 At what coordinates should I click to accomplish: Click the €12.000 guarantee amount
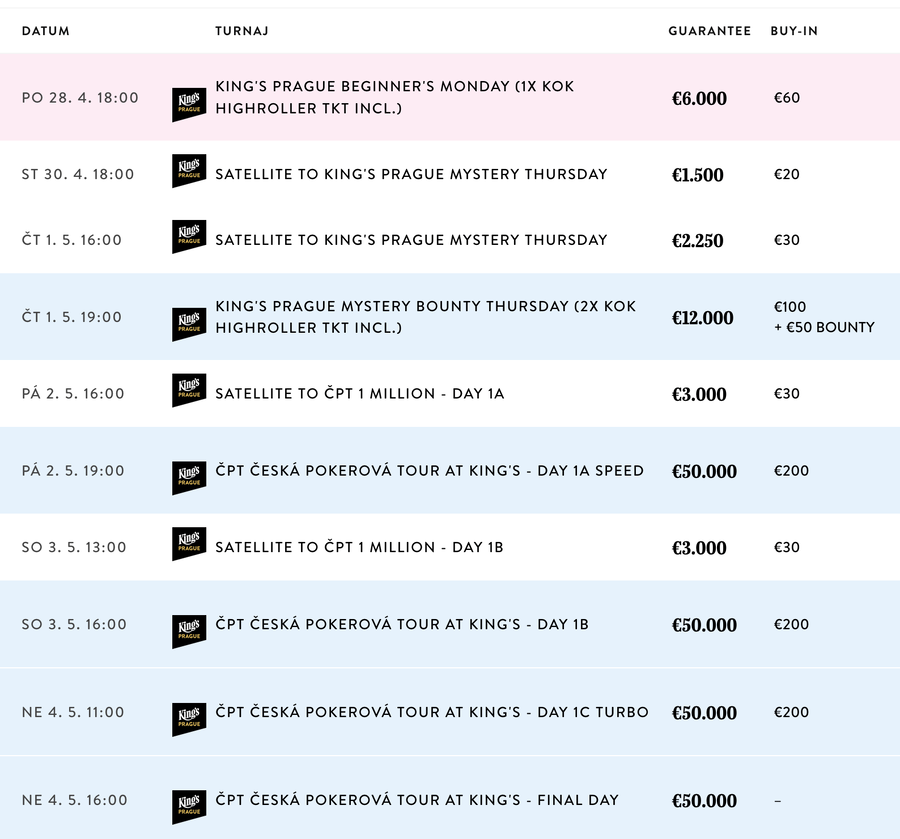tap(703, 317)
